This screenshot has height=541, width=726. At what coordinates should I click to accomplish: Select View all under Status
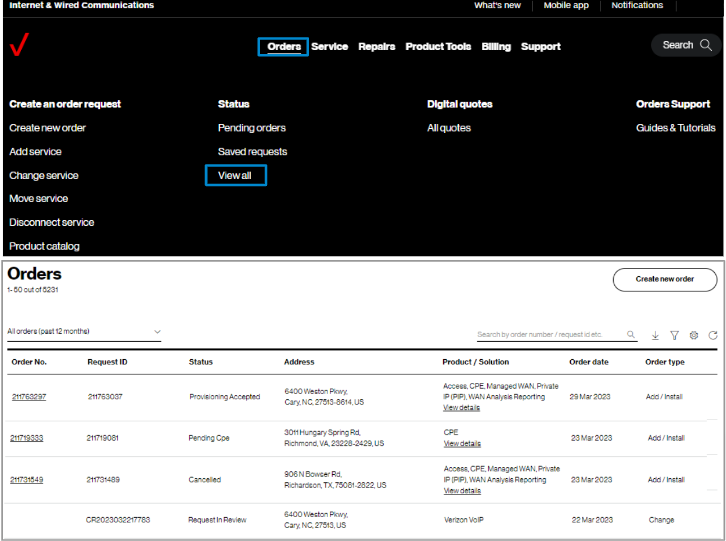236,176
